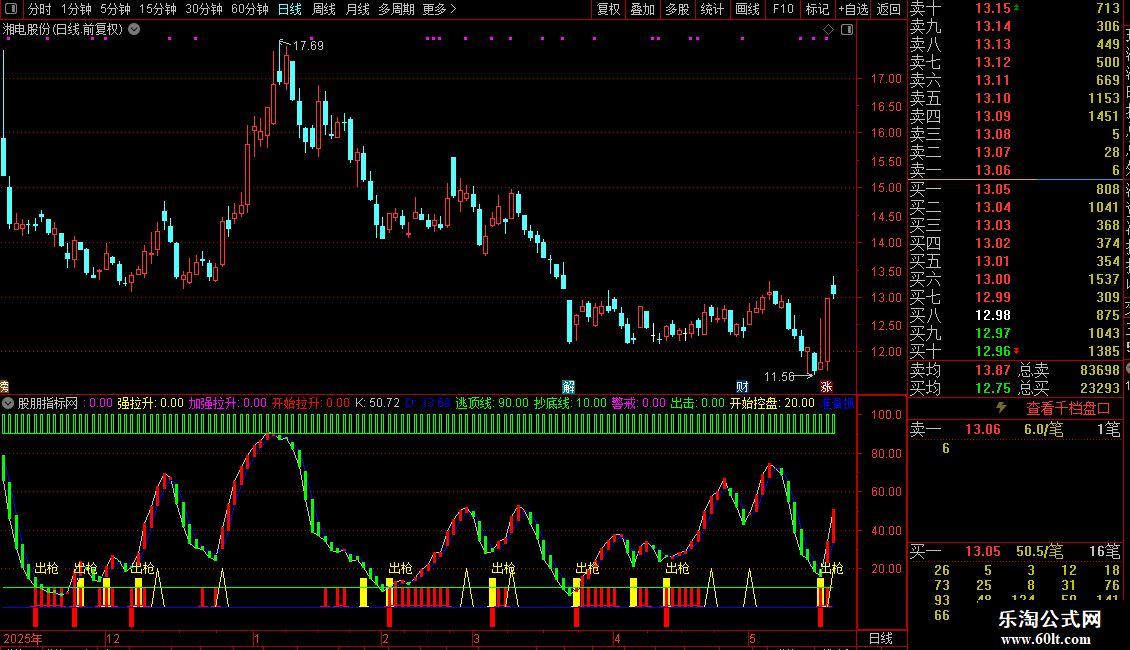
Task: Click the lightning icon beside 查看千档盘口
Action: pyautogui.click(x=1001, y=408)
